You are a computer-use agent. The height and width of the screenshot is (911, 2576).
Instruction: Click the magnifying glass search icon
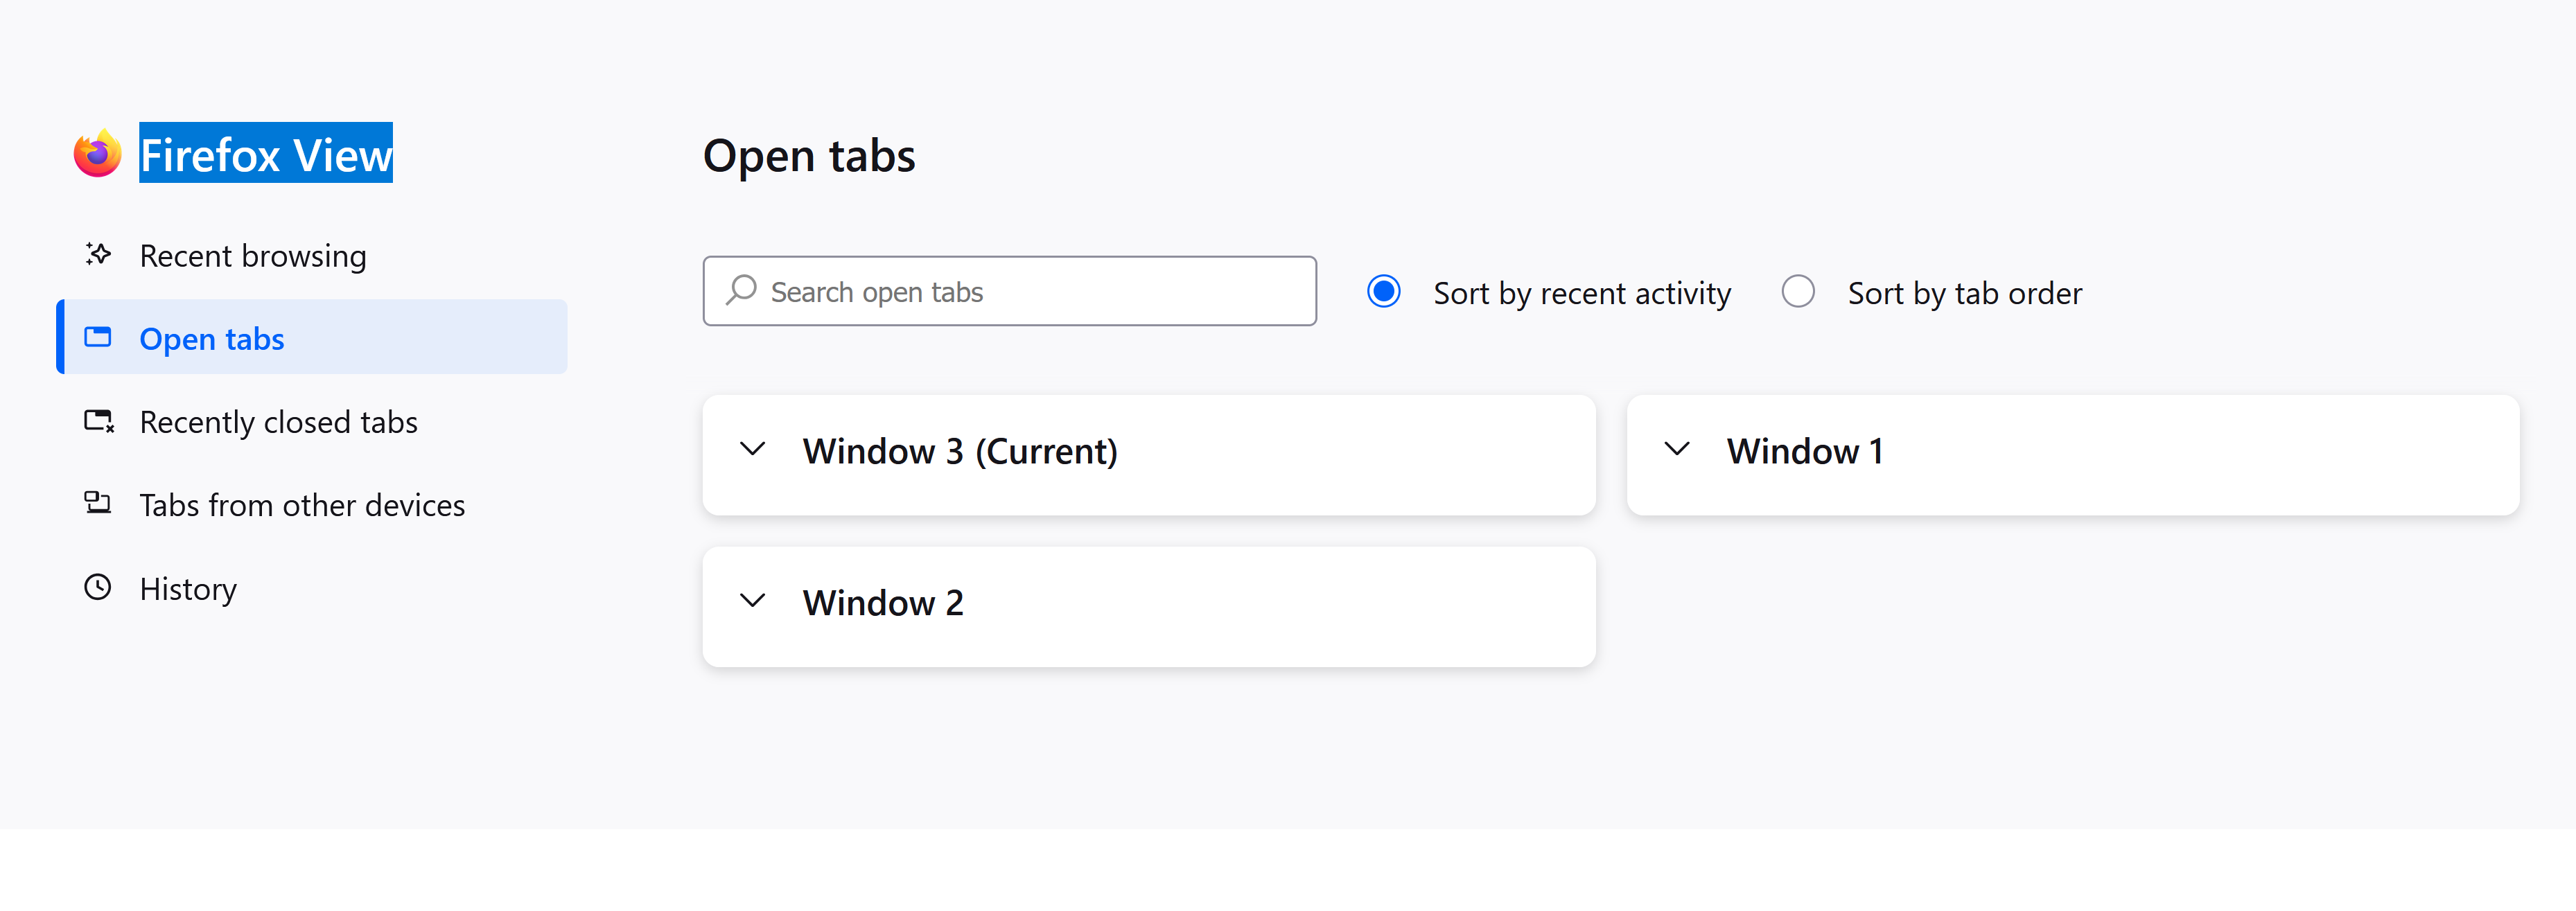(x=741, y=290)
